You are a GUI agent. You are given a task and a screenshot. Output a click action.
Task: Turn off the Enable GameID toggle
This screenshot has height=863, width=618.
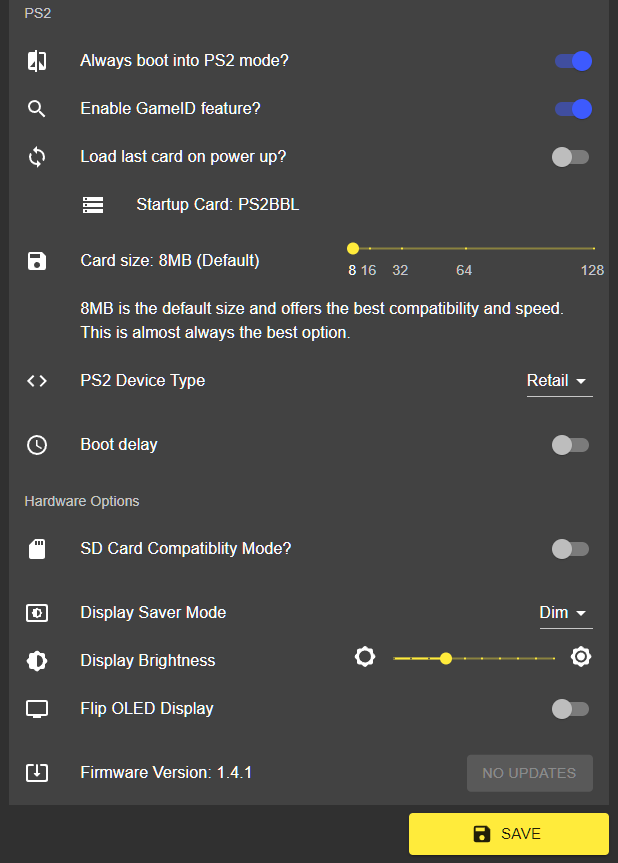(571, 109)
